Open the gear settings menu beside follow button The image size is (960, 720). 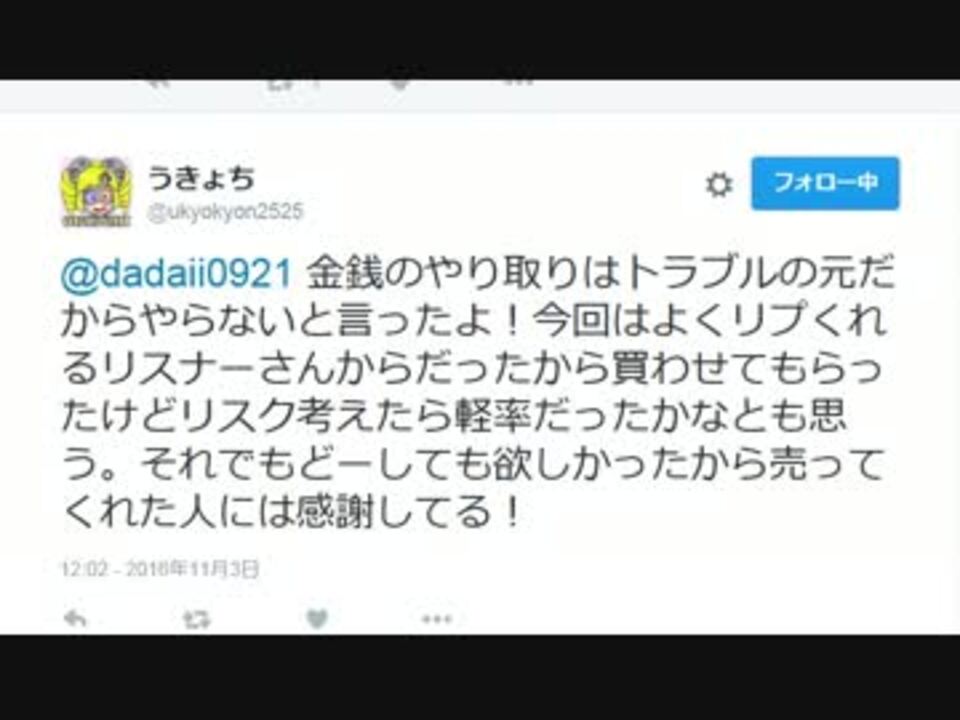[x=719, y=184]
